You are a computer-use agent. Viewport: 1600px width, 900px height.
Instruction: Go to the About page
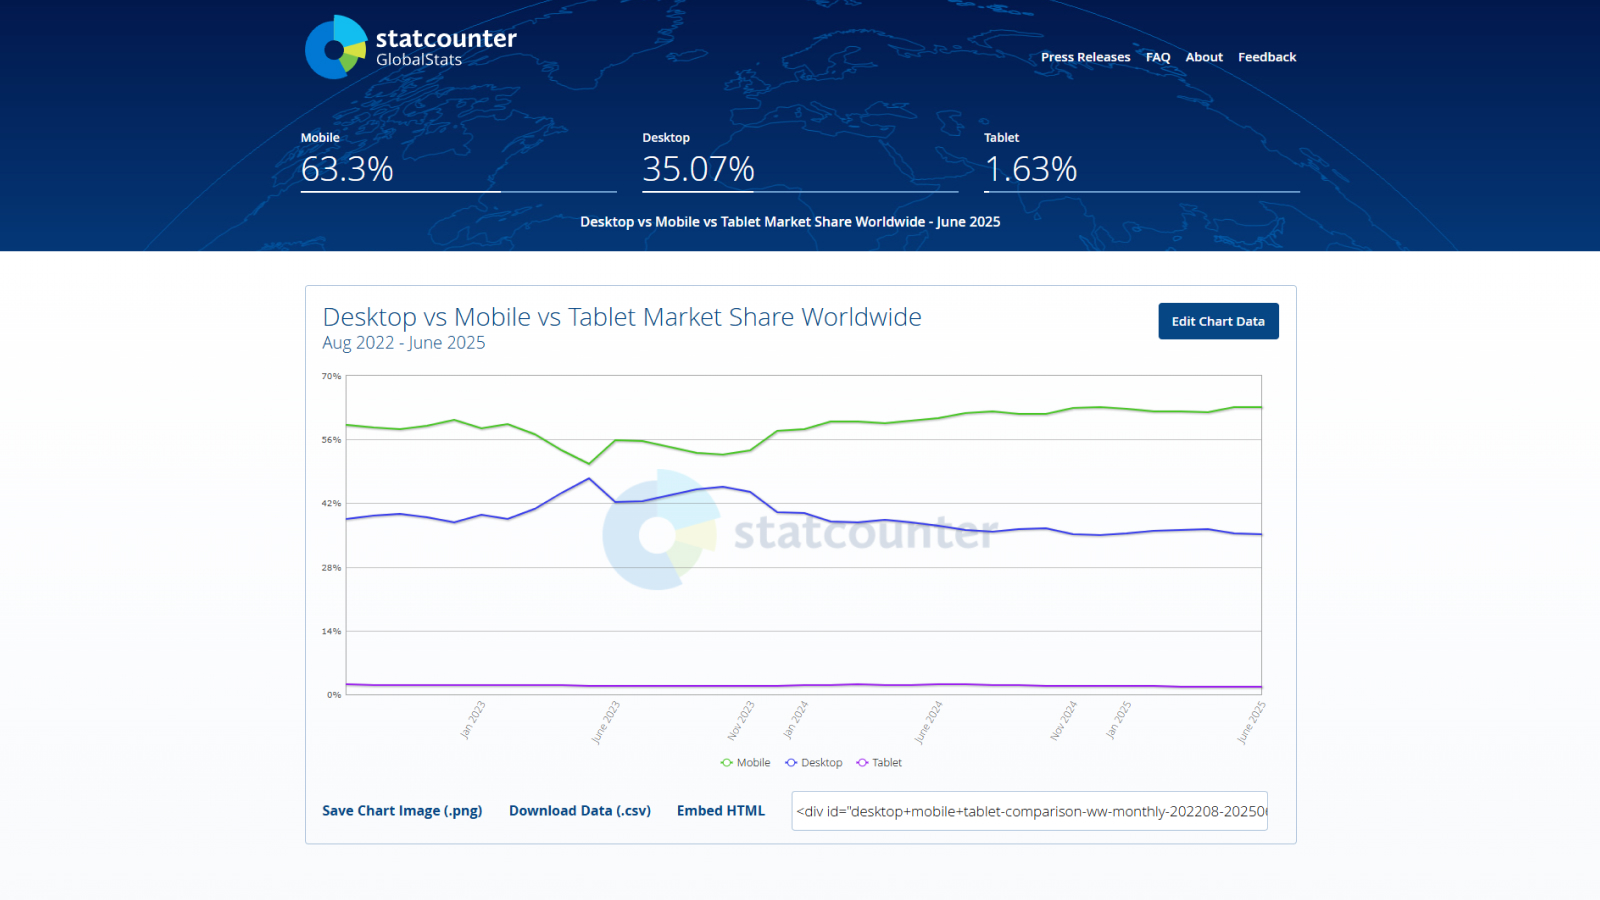[x=1204, y=57]
